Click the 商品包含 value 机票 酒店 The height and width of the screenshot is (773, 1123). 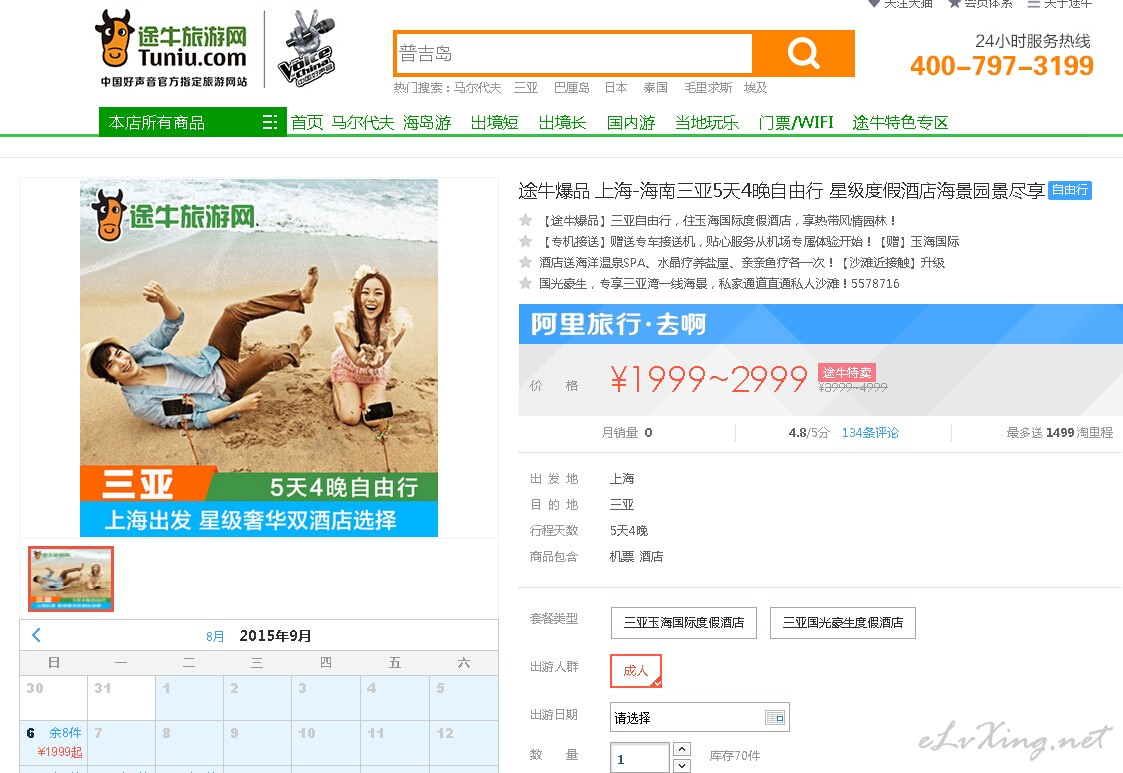pyautogui.click(x=636, y=556)
